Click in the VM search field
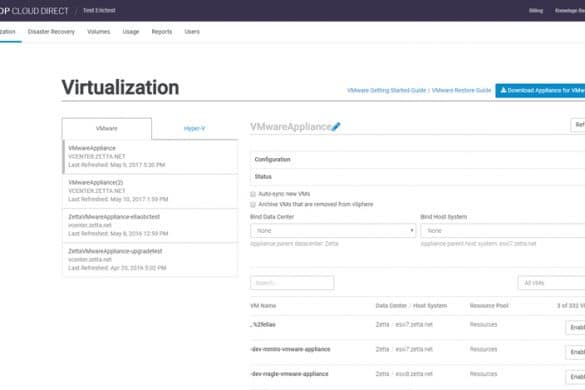Image resolution: width=585 pixels, height=390 pixels. click(x=292, y=283)
